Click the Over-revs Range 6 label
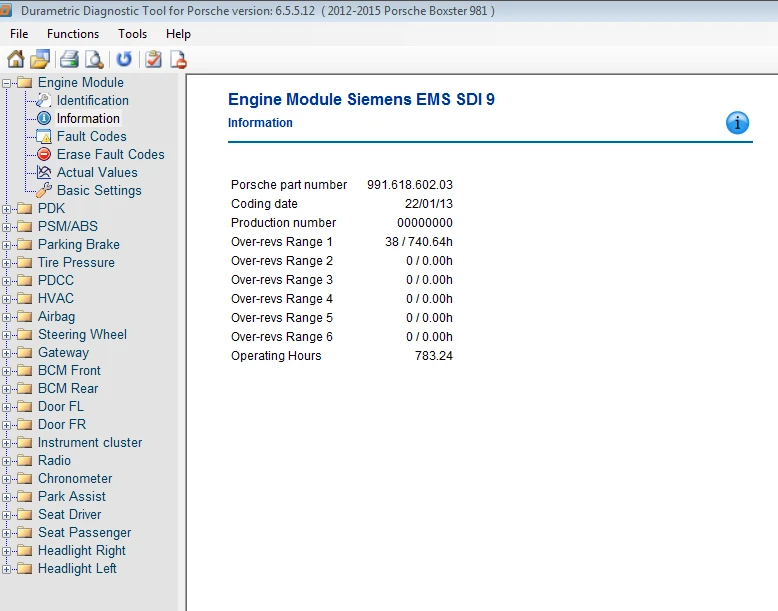This screenshot has width=778, height=611. click(282, 337)
